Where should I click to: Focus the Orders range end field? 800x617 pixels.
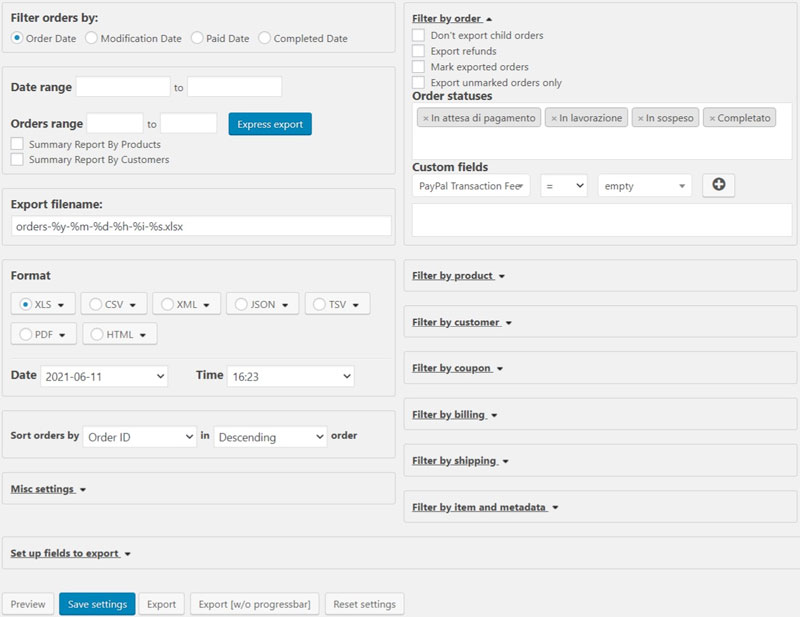coord(189,123)
